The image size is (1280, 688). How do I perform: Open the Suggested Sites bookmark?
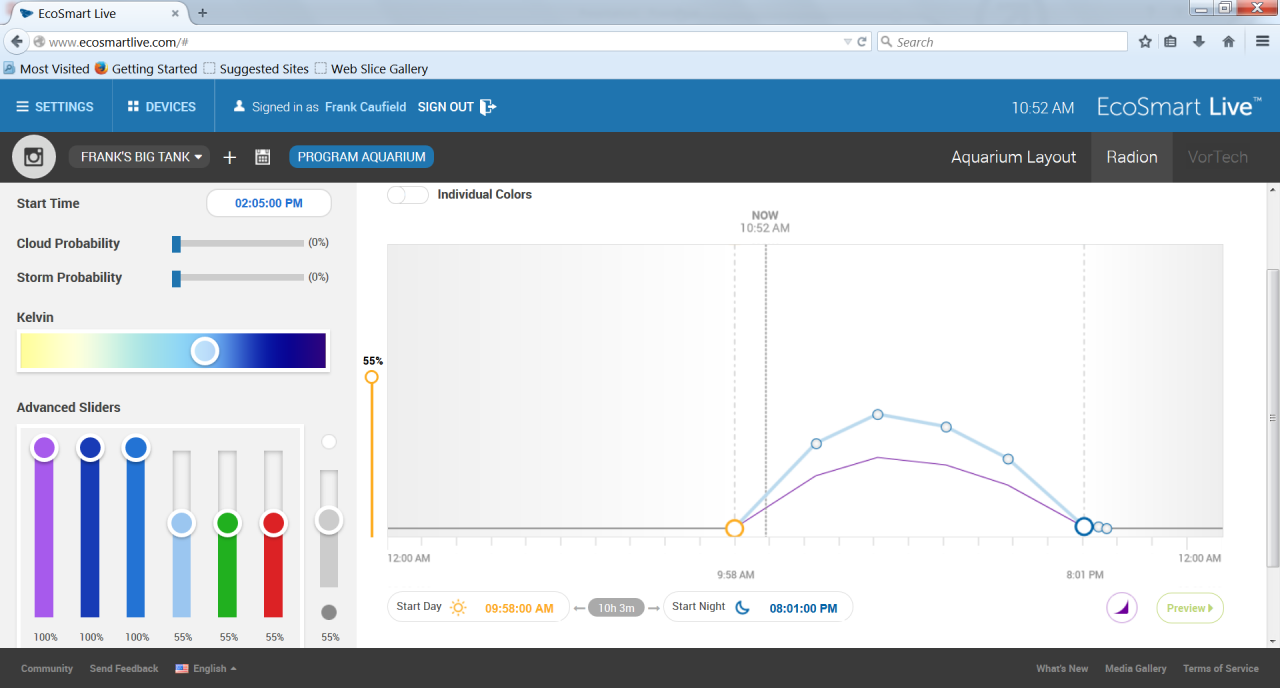click(x=256, y=69)
